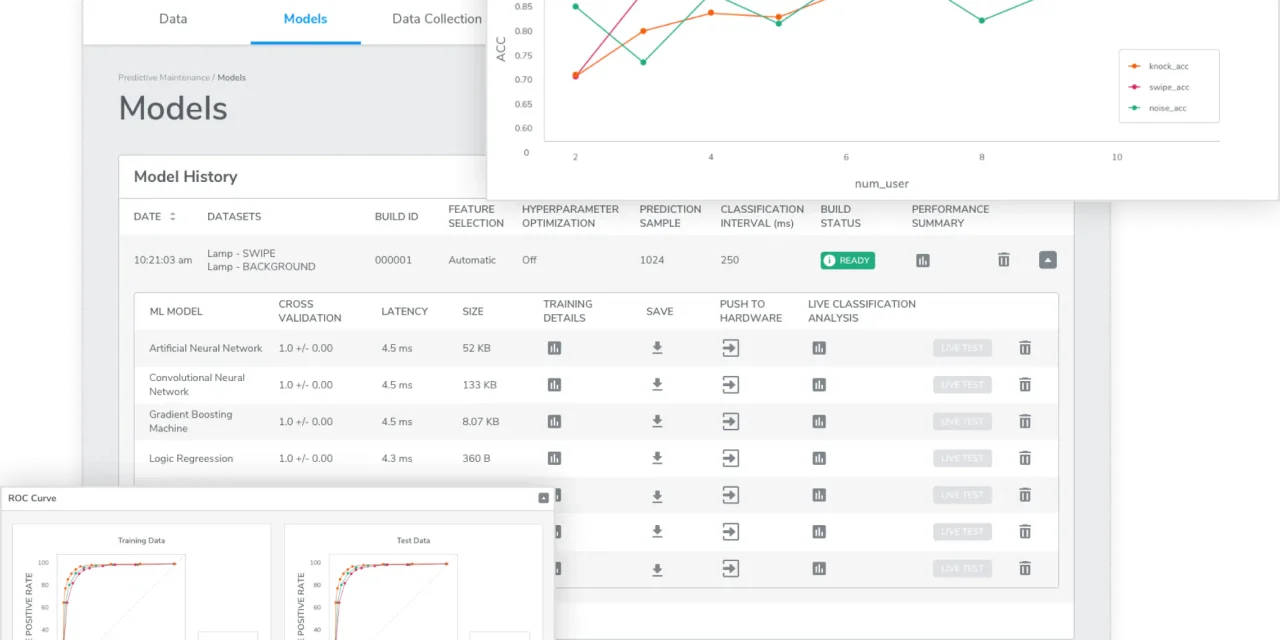Viewport: 1280px width, 640px height.
Task: Toggle swipe_acc series in chart legend
Action: (x=1159, y=87)
